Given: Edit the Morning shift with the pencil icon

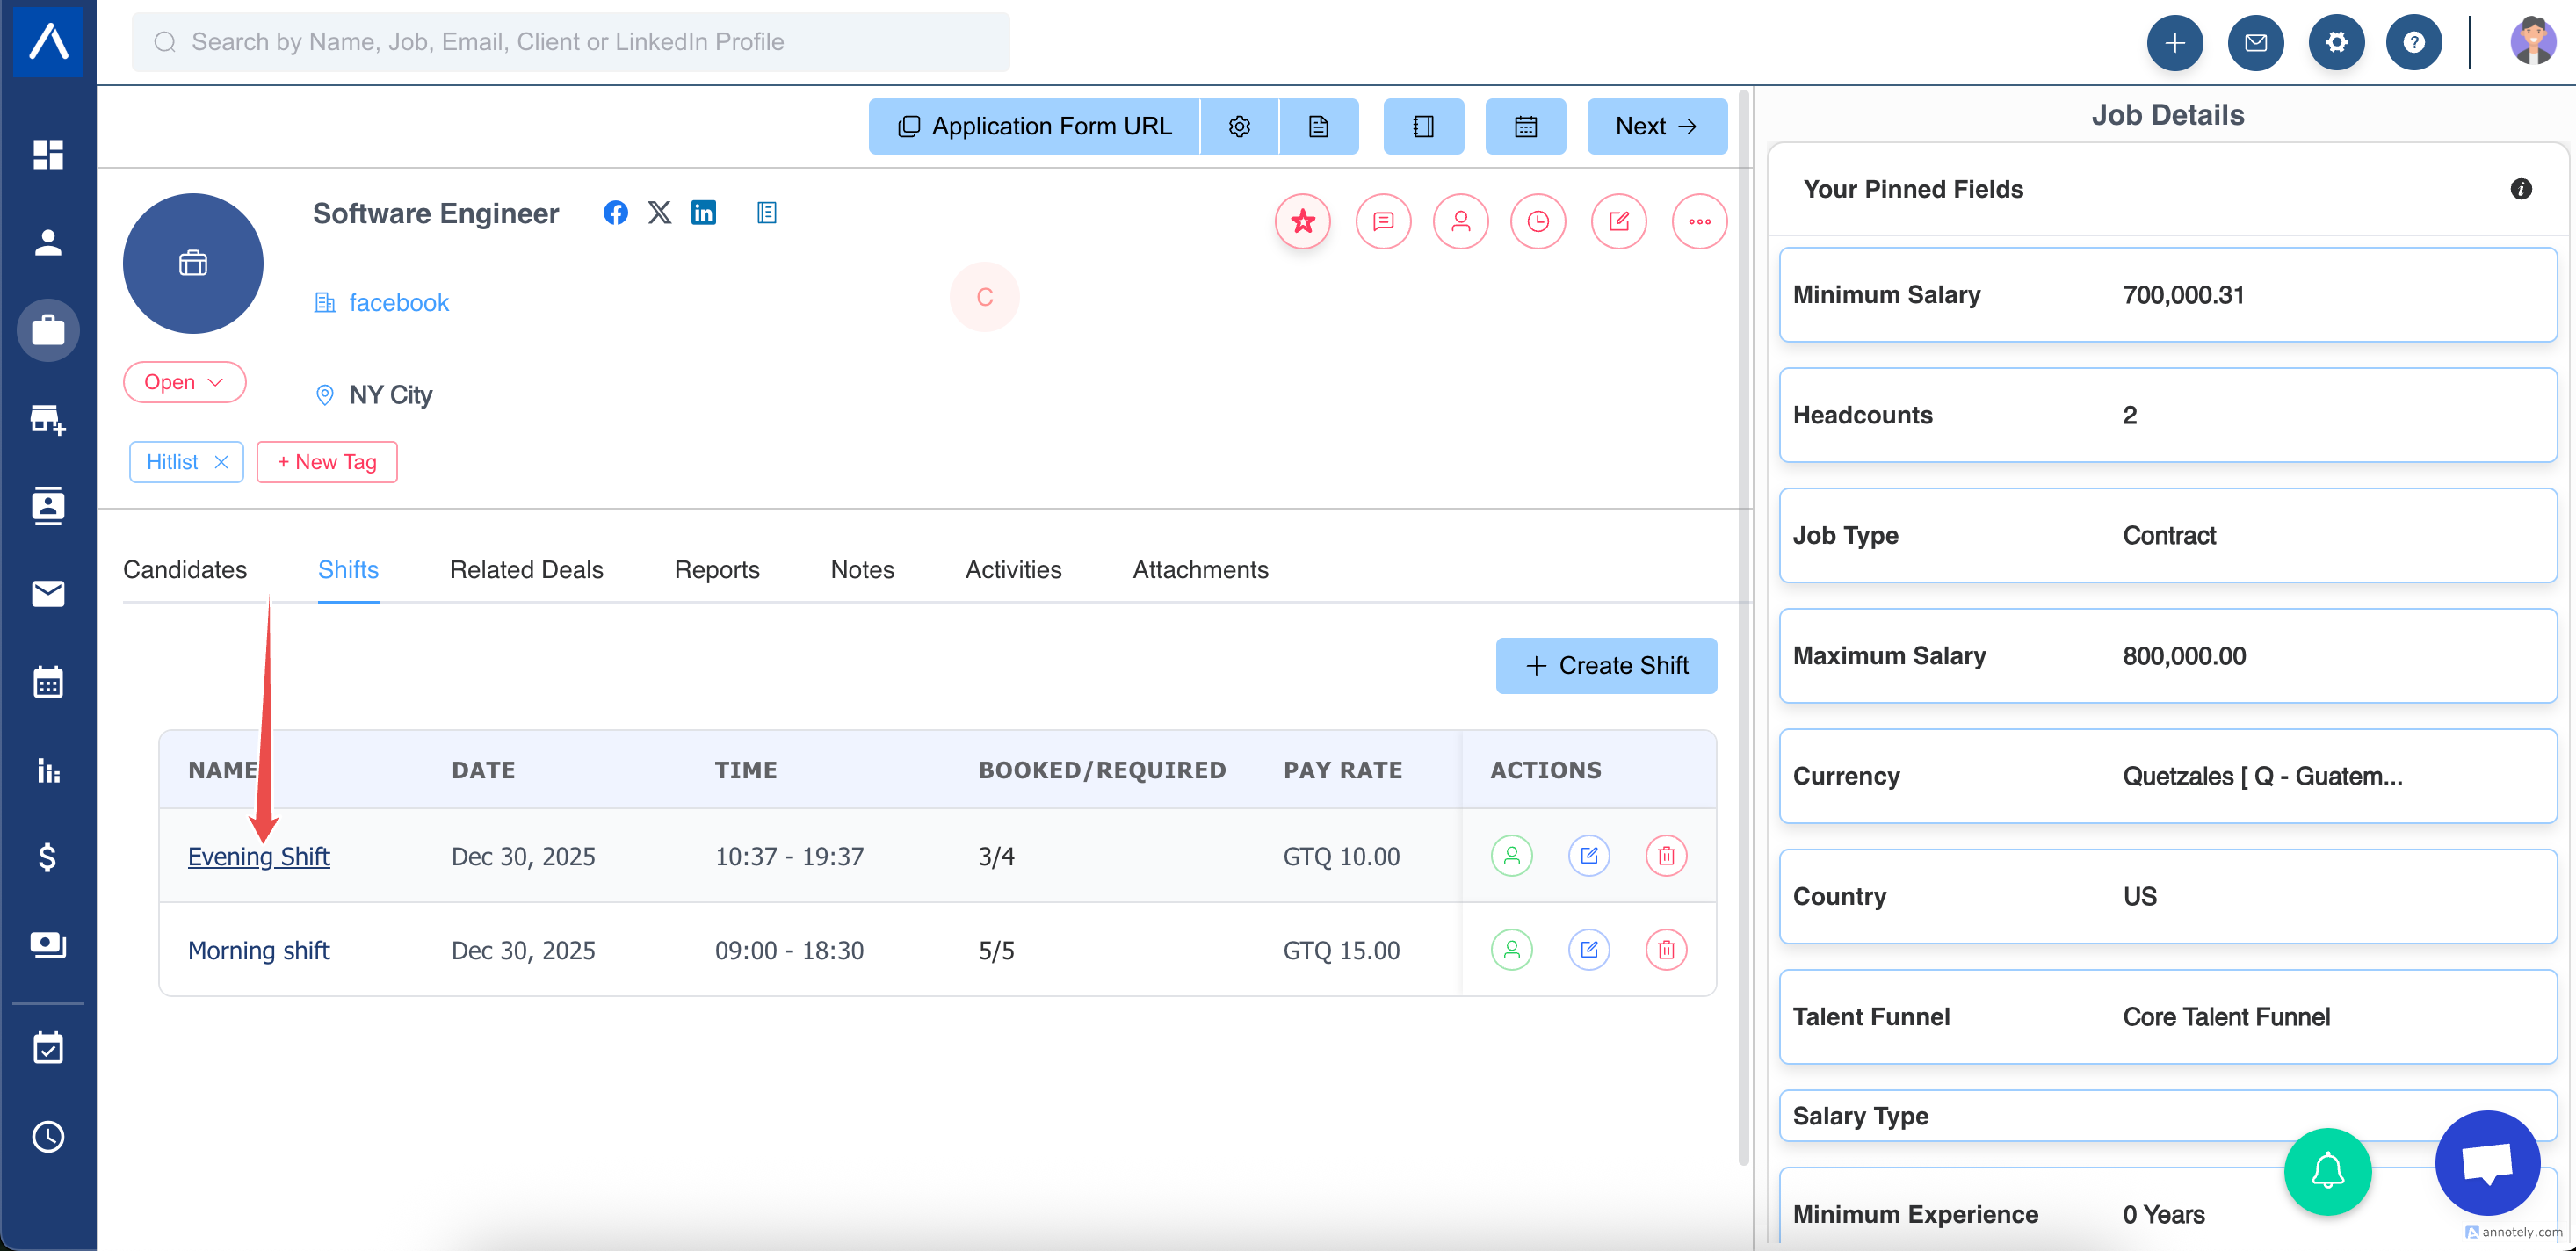Looking at the screenshot, I should coord(1588,949).
